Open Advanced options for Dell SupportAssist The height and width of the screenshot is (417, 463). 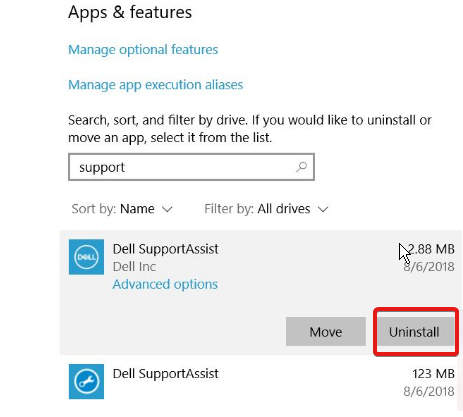(x=165, y=284)
